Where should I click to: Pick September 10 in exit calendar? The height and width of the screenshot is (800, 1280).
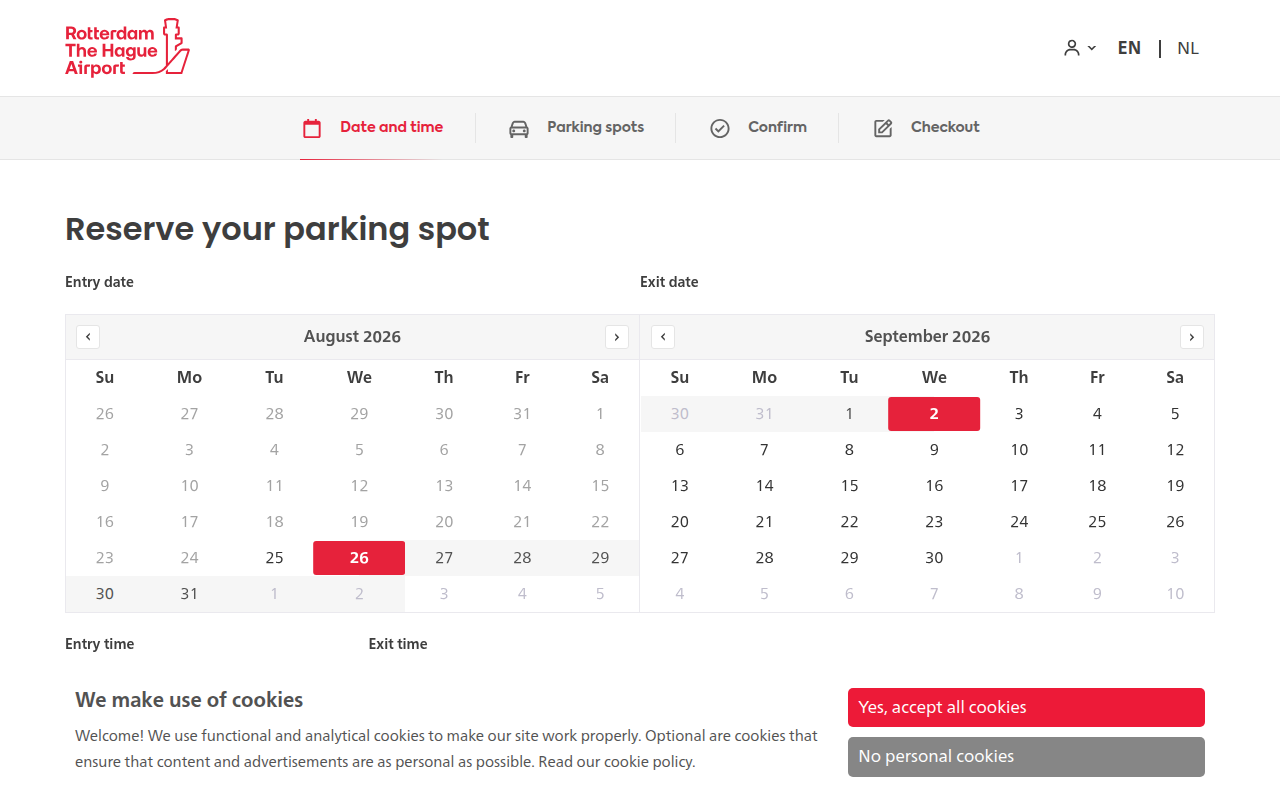(1019, 450)
